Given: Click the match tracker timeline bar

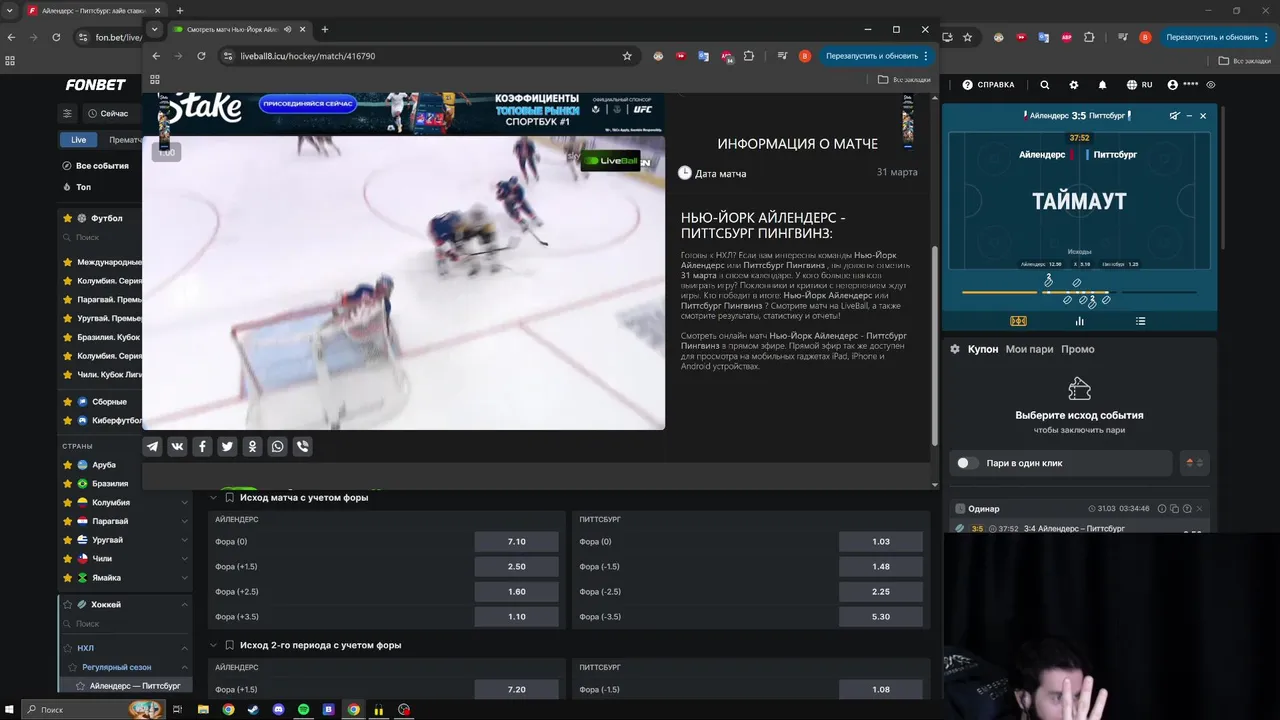Looking at the screenshot, I should (1079, 292).
